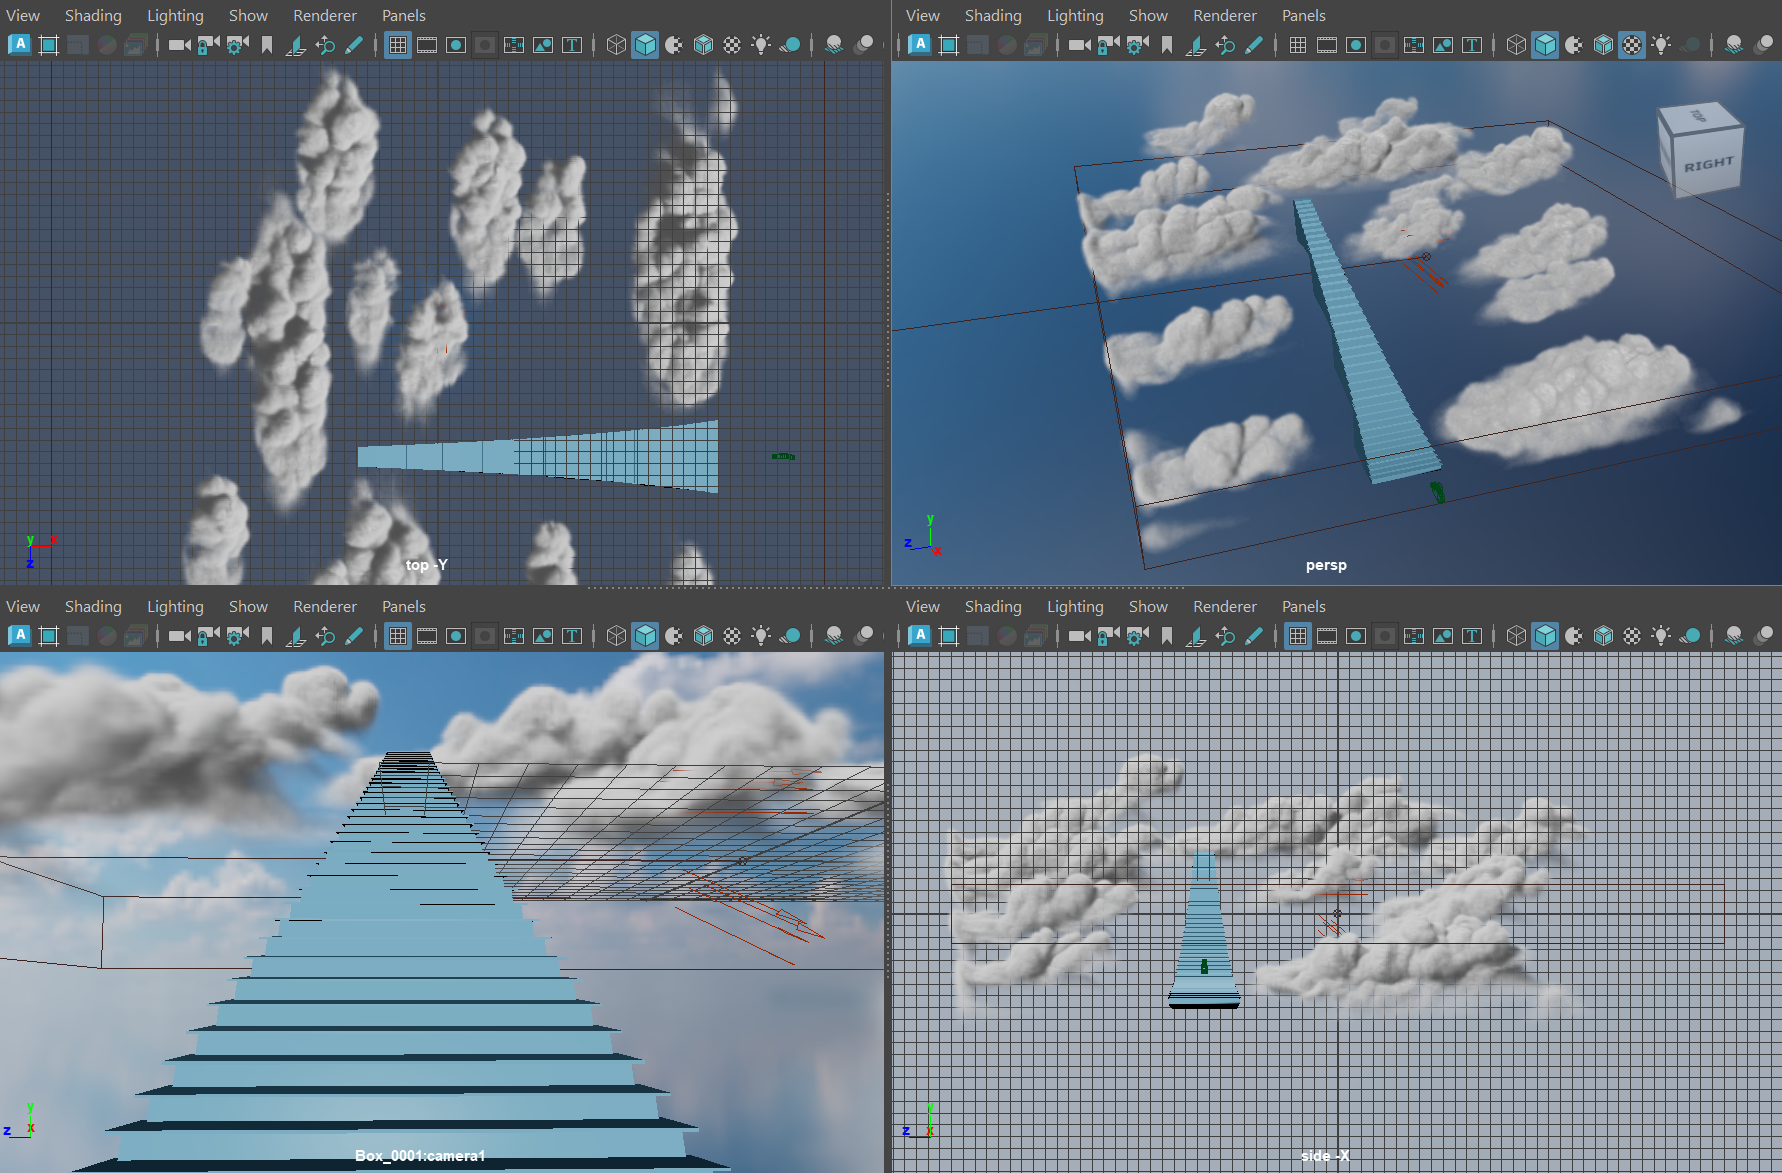1782x1173 pixels.
Task: Open the Lighting menu in the side panel
Action: click(1074, 607)
